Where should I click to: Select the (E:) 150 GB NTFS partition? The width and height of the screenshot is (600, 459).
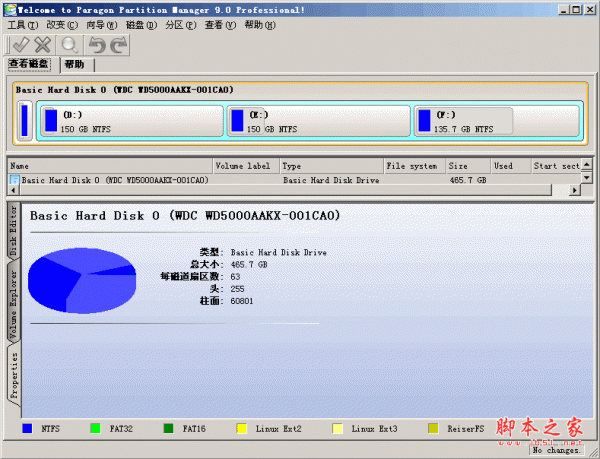318,121
